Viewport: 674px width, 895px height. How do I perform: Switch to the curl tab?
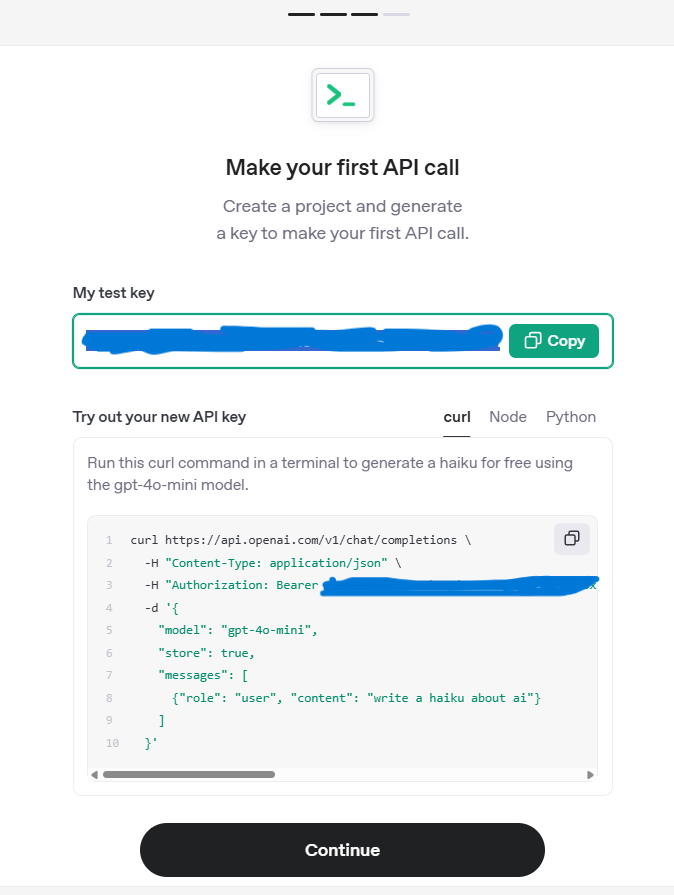[457, 417]
